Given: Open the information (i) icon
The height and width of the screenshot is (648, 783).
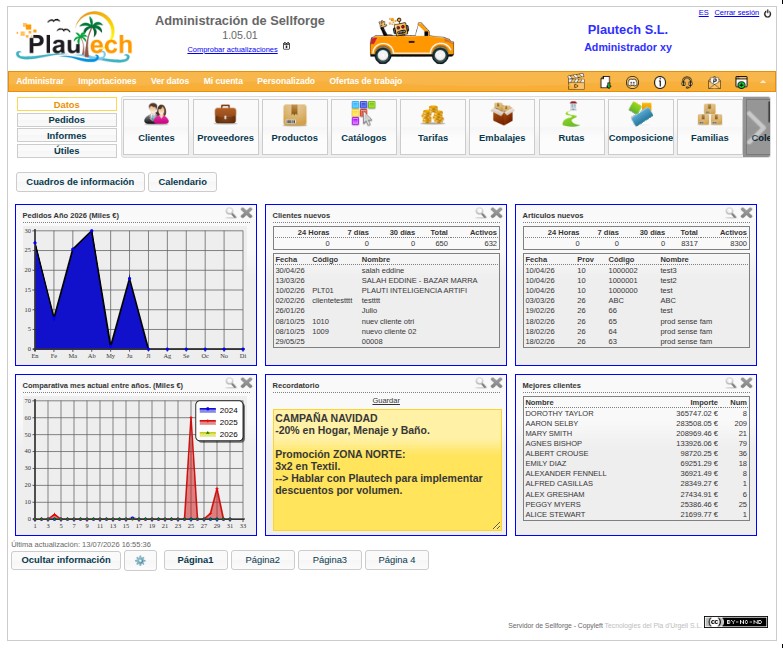Looking at the screenshot, I should point(660,82).
